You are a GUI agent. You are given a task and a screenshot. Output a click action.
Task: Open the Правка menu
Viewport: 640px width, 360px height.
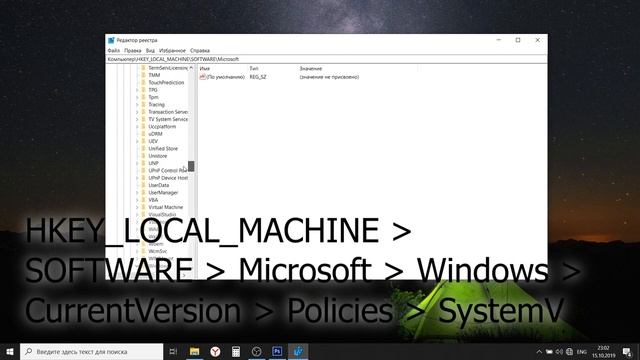pos(133,51)
